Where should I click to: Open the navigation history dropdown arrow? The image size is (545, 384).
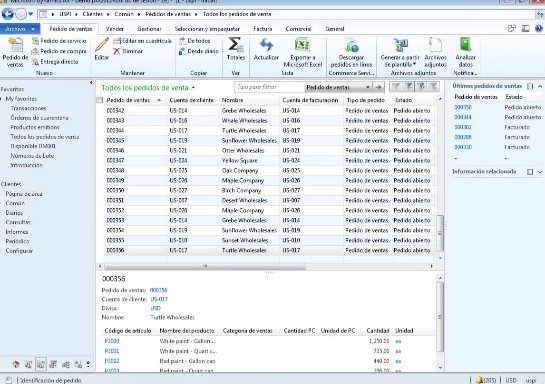point(31,14)
